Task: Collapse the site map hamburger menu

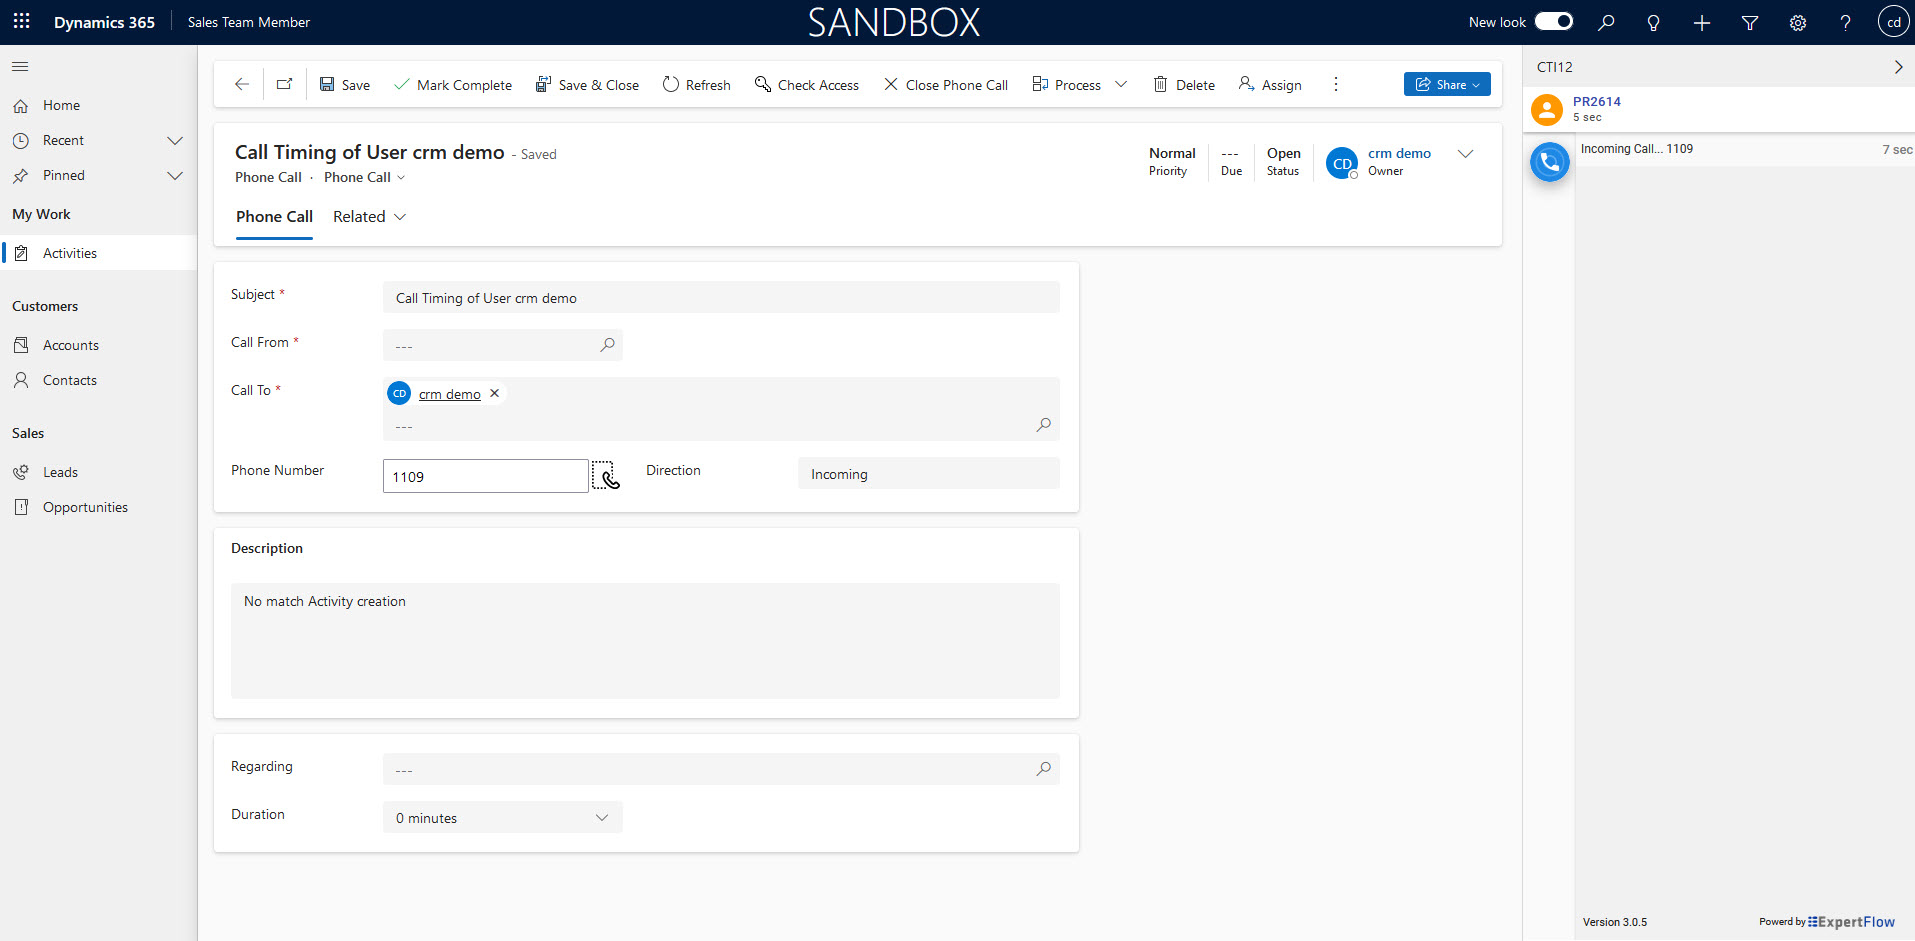Action: pyautogui.click(x=20, y=67)
